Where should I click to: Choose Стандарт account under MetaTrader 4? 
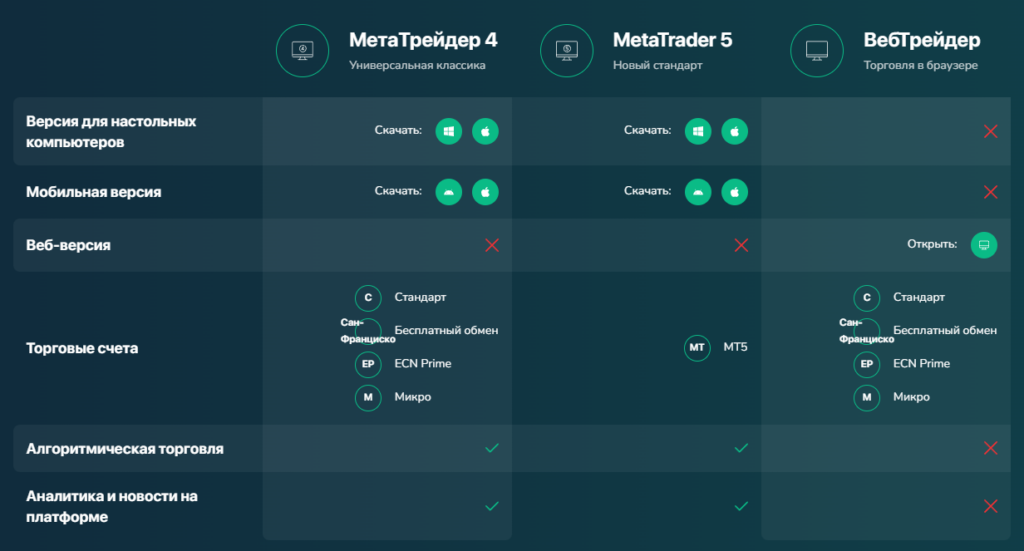[x=420, y=298]
